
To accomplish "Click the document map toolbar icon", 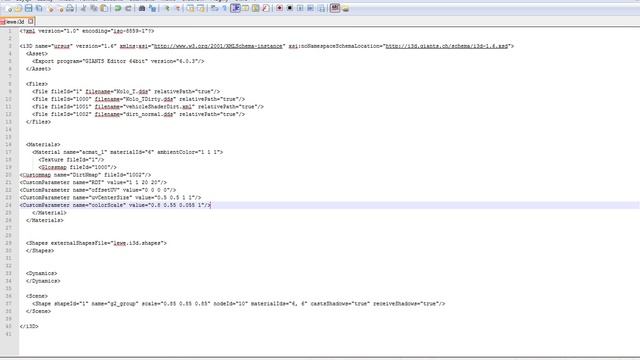I will click(x=256, y=9).
